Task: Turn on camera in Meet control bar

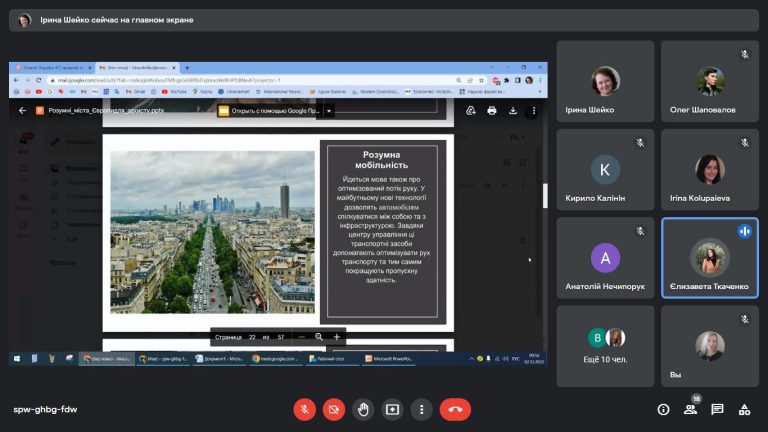Action: pyautogui.click(x=334, y=409)
